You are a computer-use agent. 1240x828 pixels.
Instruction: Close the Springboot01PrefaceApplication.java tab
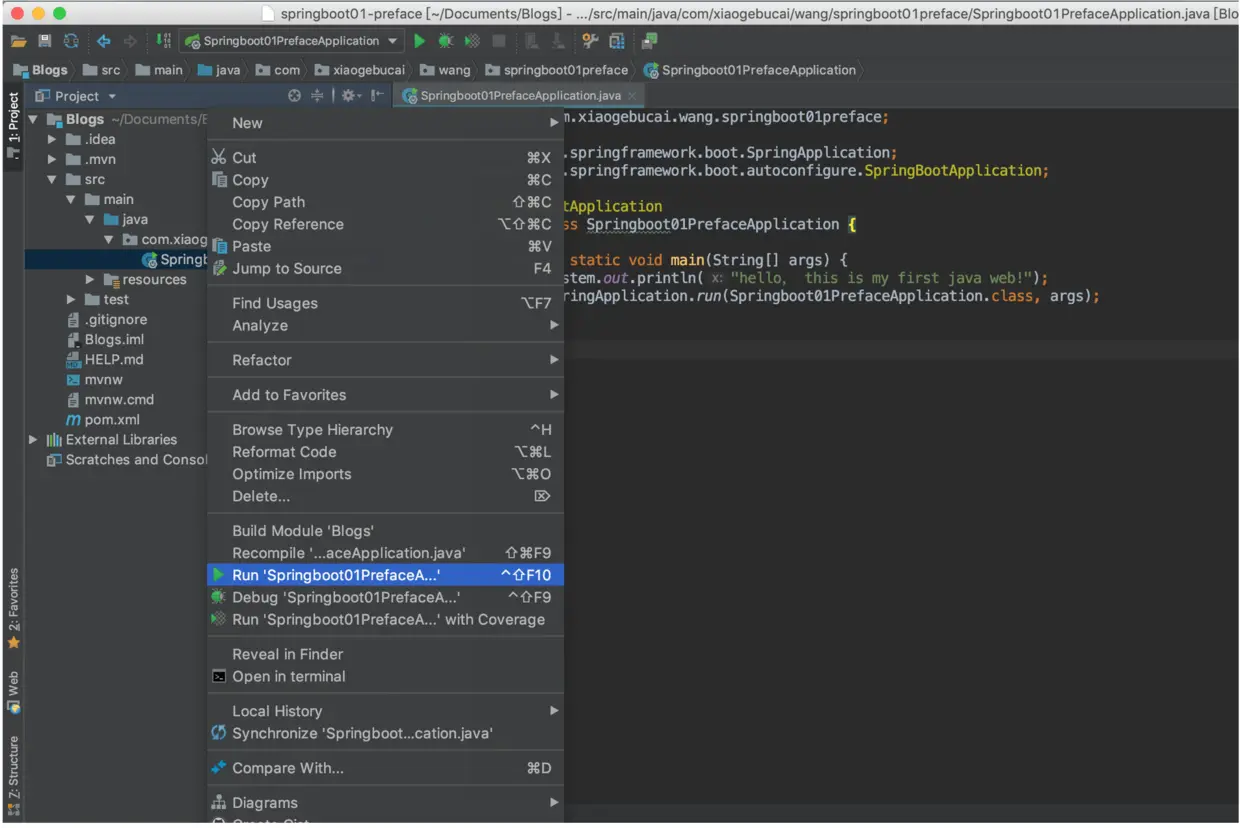click(632, 96)
